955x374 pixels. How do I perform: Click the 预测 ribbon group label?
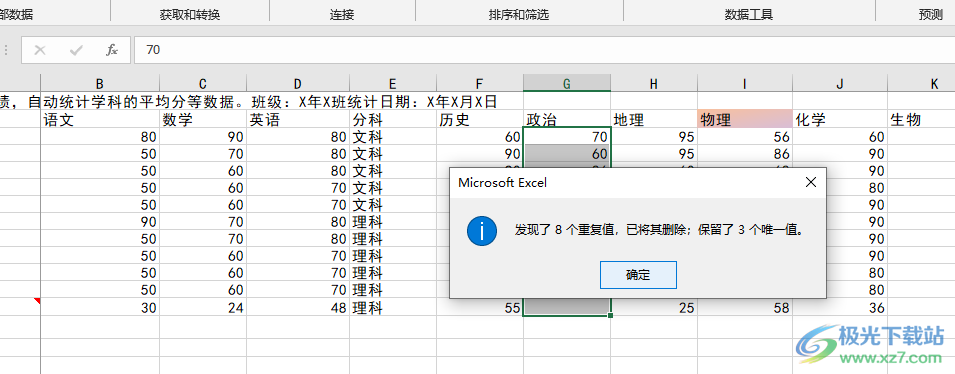(x=931, y=15)
